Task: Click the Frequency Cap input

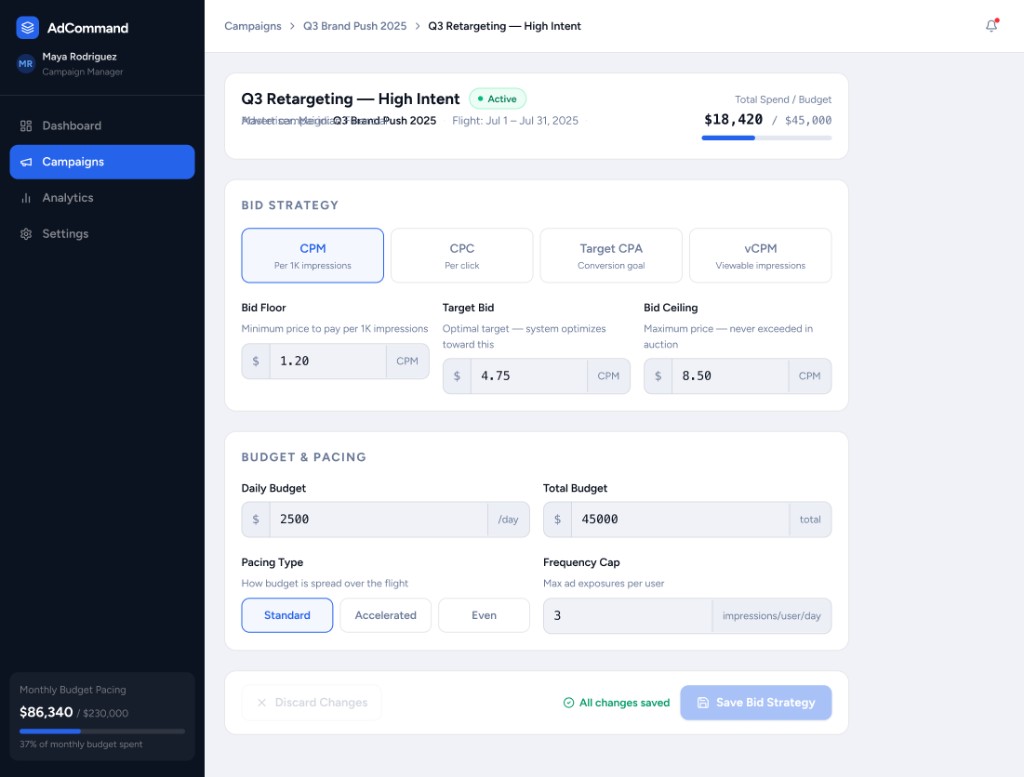Action: click(628, 616)
